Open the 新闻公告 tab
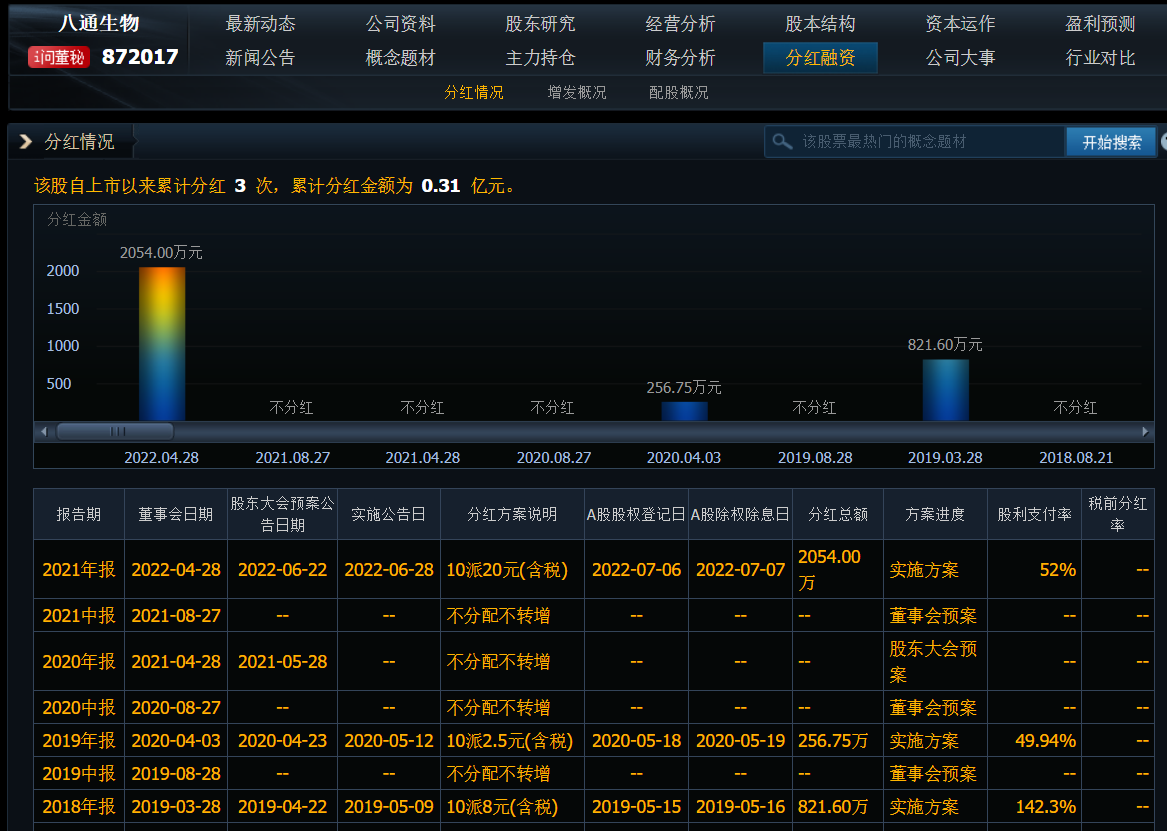 point(260,57)
